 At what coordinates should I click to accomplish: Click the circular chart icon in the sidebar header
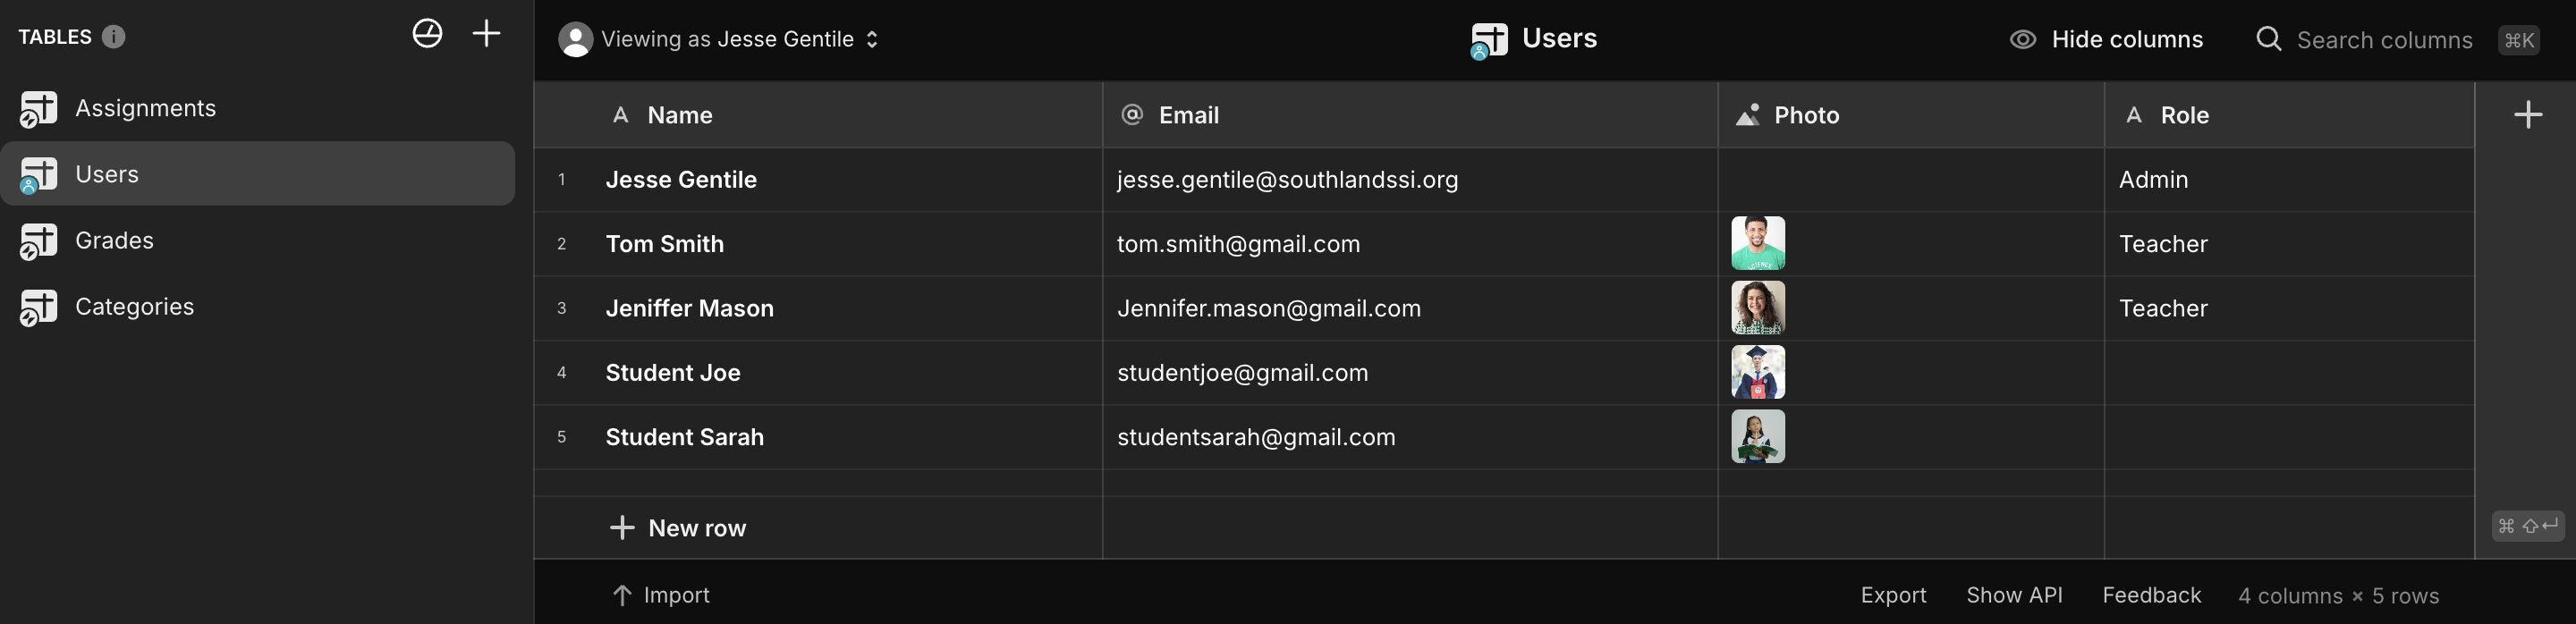coord(427,34)
